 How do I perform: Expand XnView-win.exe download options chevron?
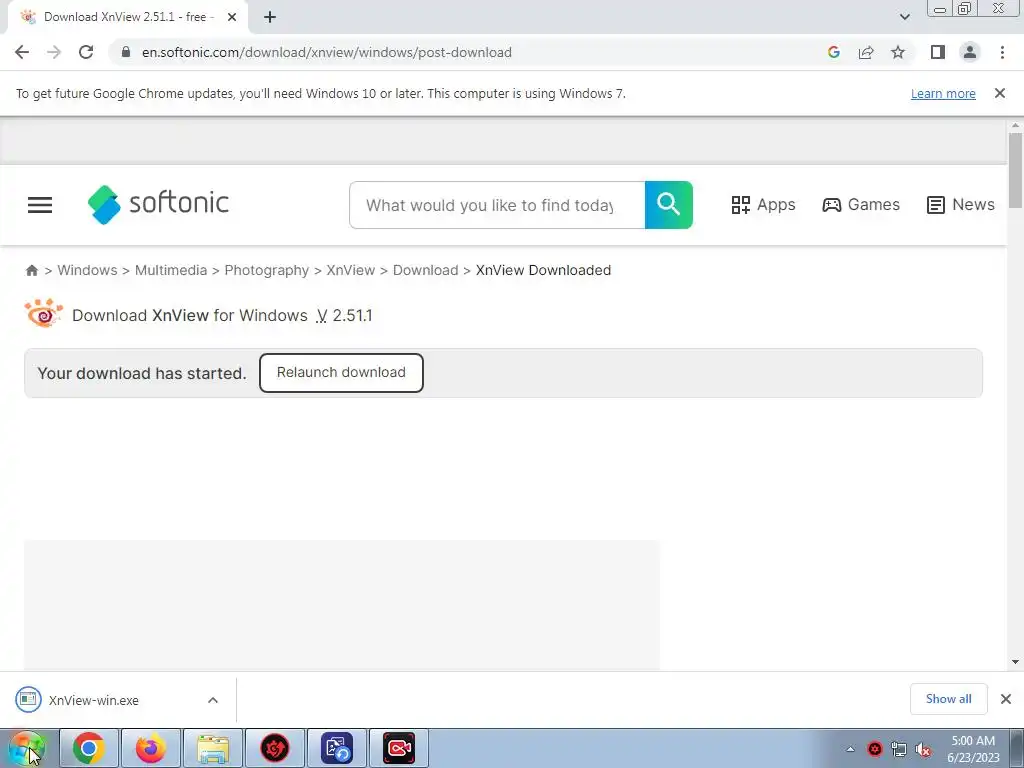tap(213, 700)
